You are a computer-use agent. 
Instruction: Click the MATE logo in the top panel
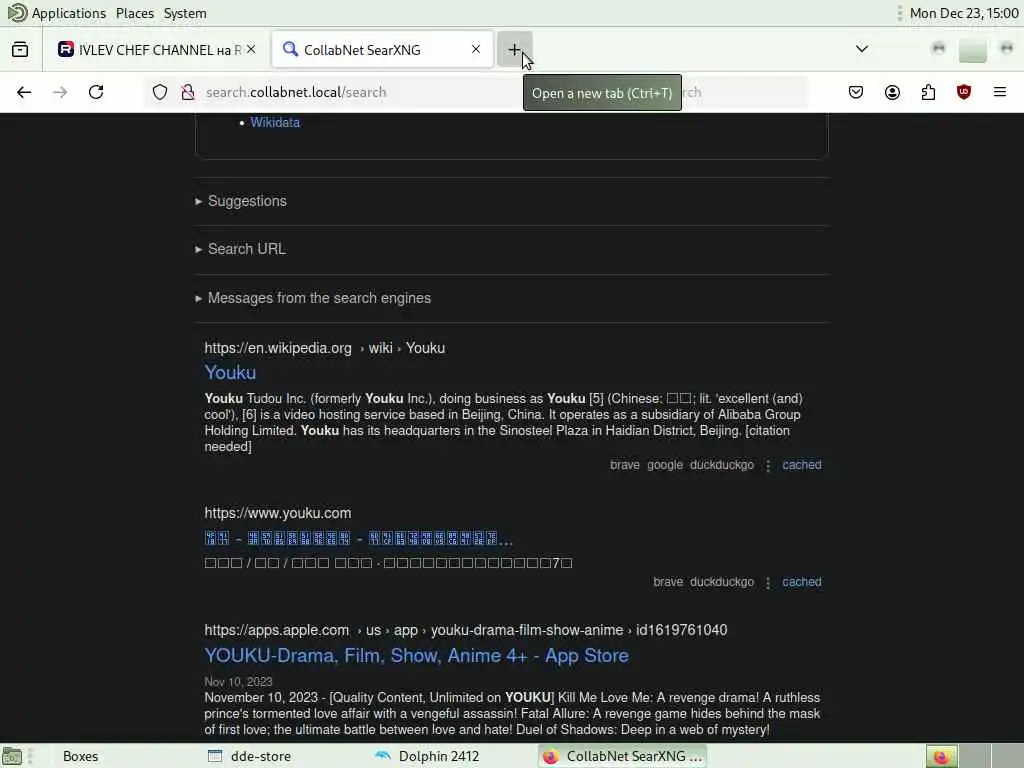pyautogui.click(x=18, y=13)
